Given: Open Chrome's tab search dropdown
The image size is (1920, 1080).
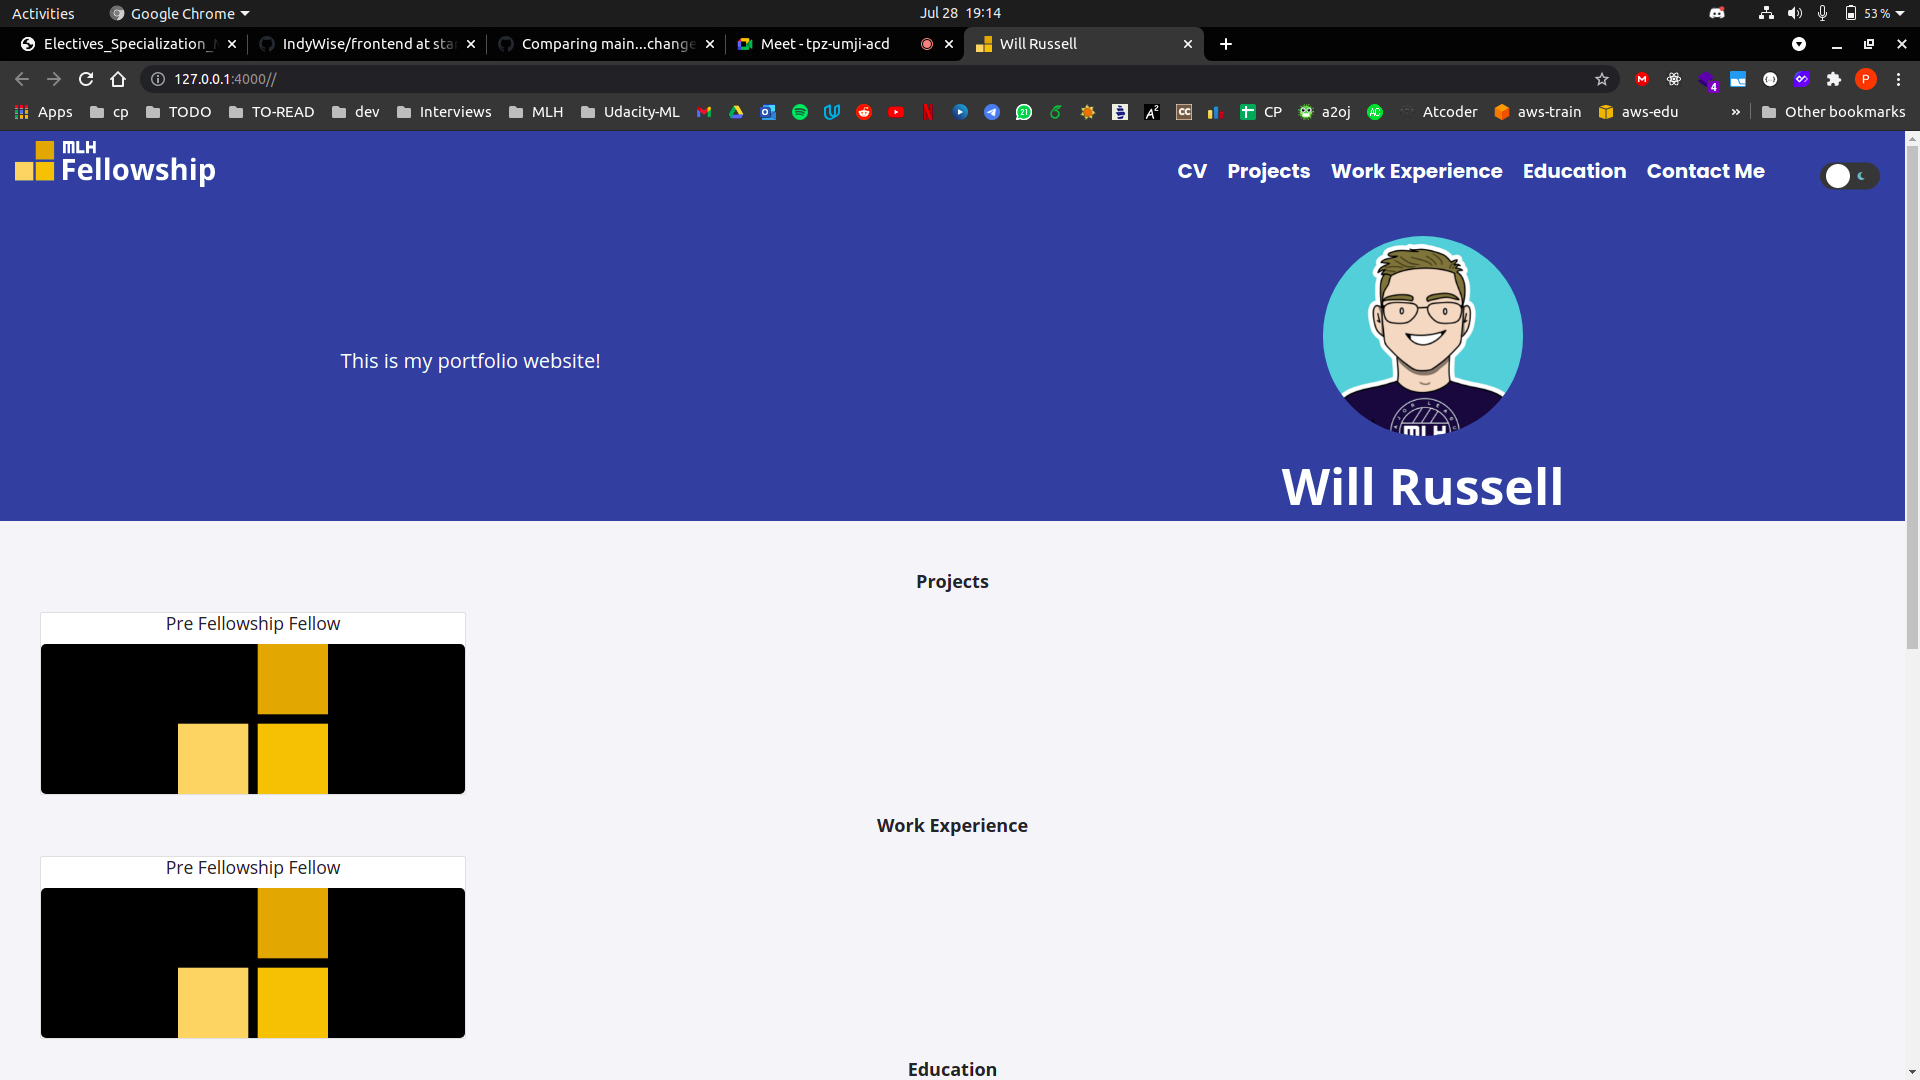Looking at the screenshot, I should pyautogui.click(x=1799, y=44).
